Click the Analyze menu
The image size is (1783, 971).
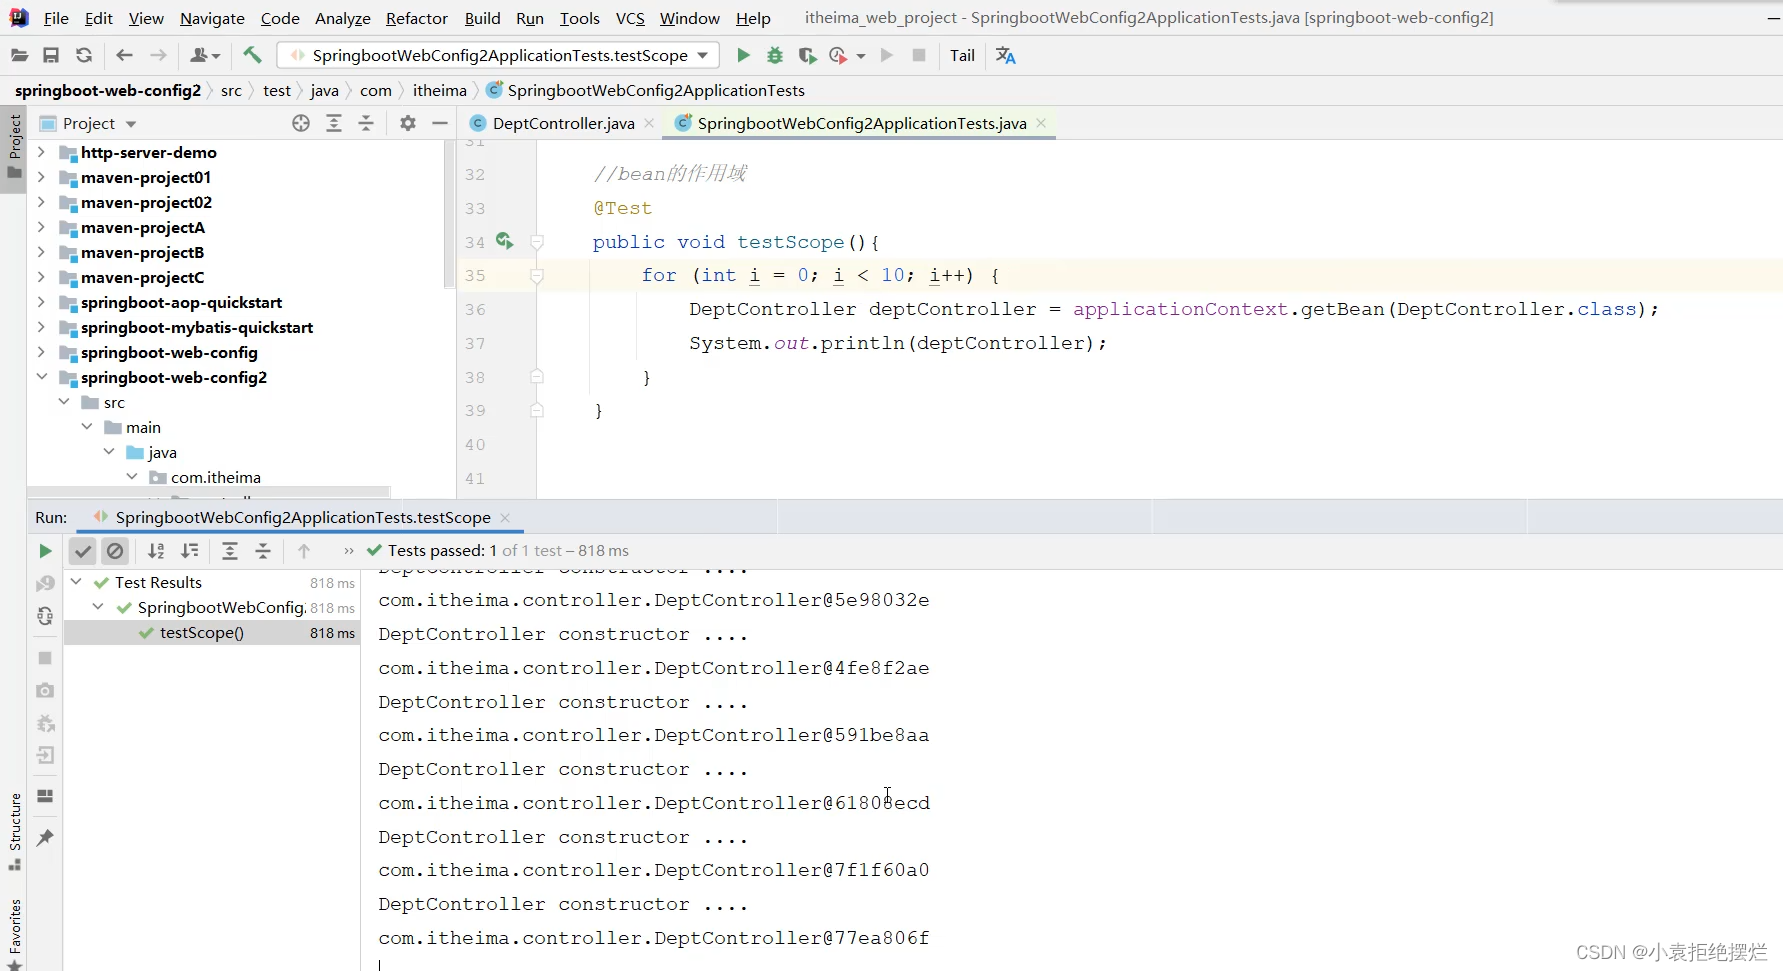(342, 18)
